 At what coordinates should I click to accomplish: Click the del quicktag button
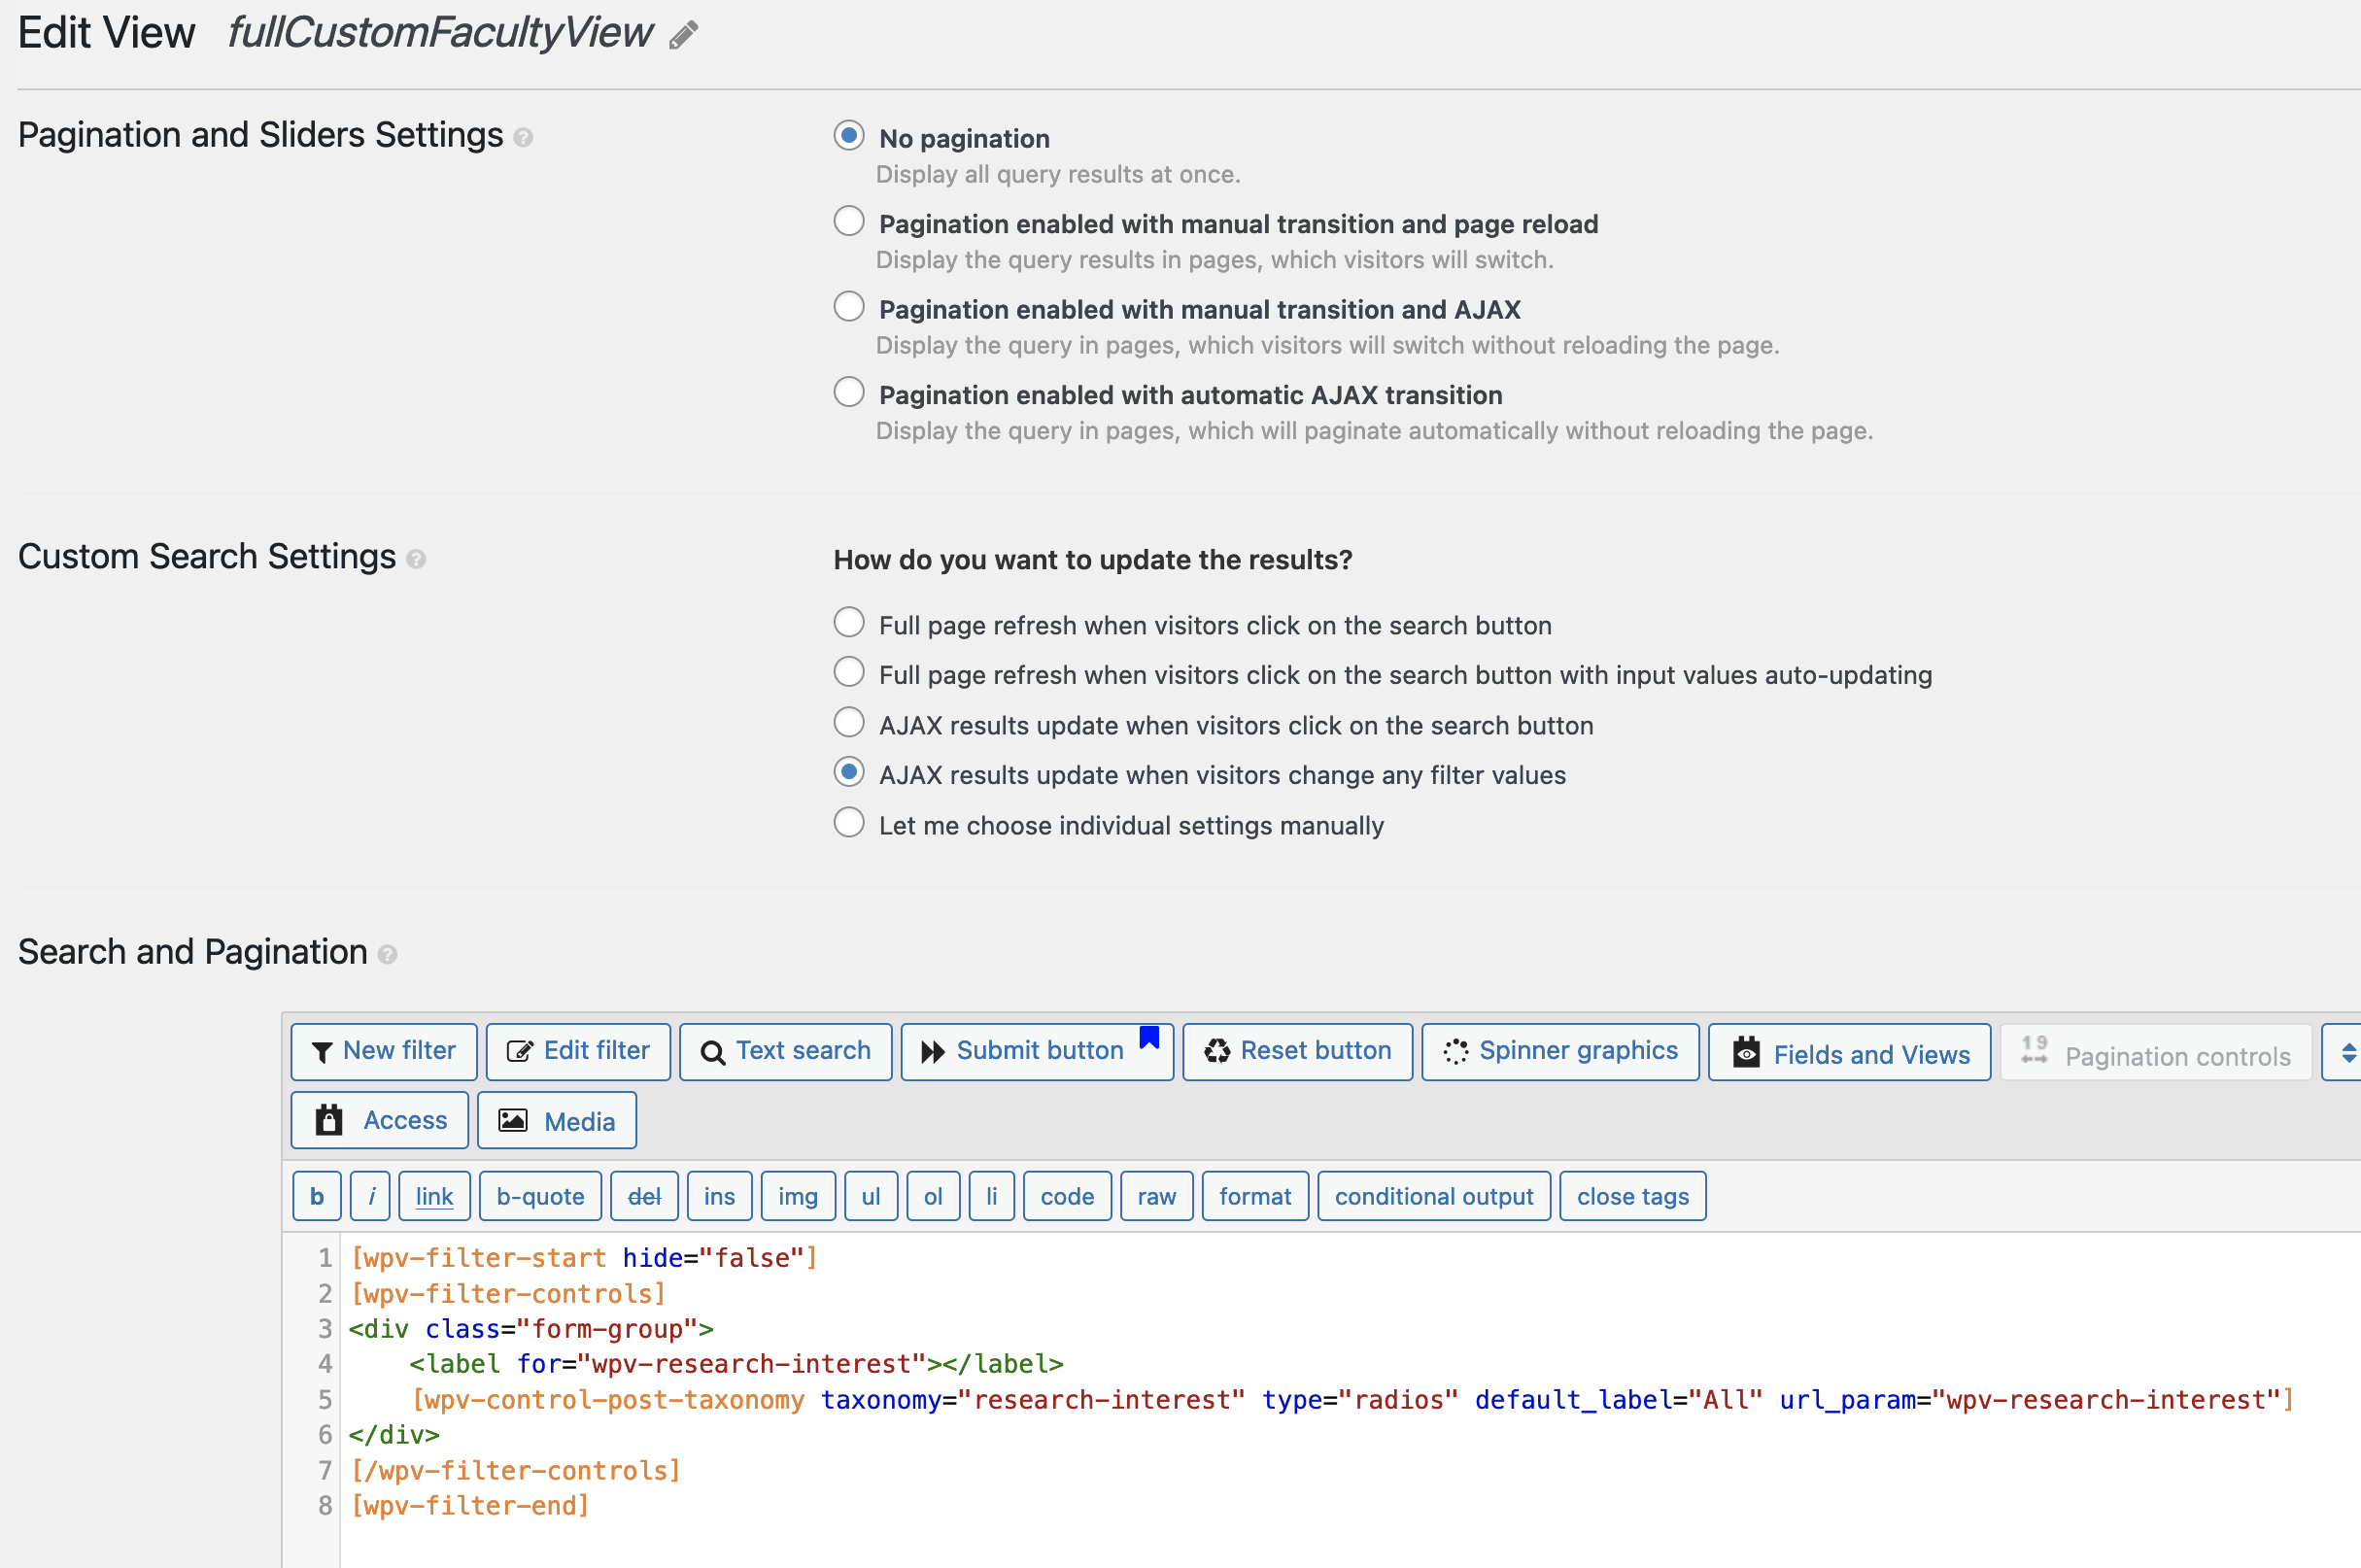(644, 1196)
